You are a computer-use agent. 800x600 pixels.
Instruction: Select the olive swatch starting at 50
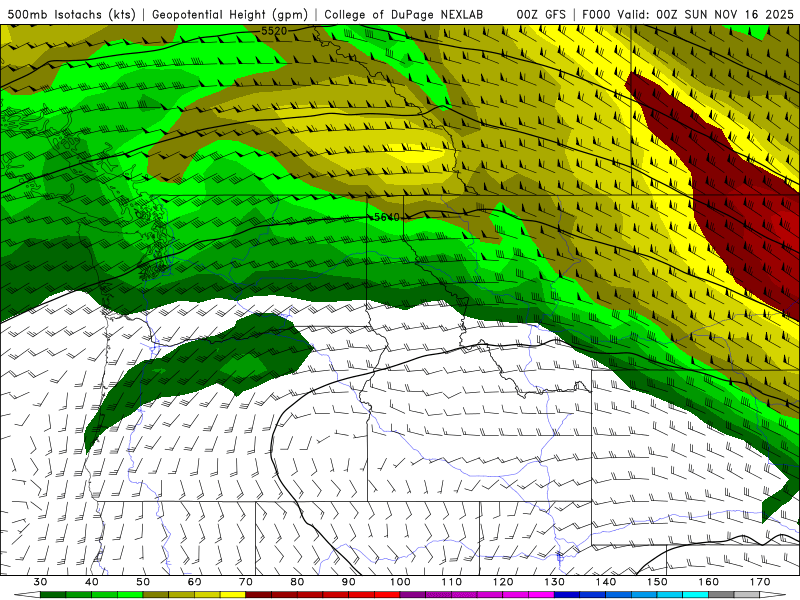pyautogui.click(x=156, y=594)
